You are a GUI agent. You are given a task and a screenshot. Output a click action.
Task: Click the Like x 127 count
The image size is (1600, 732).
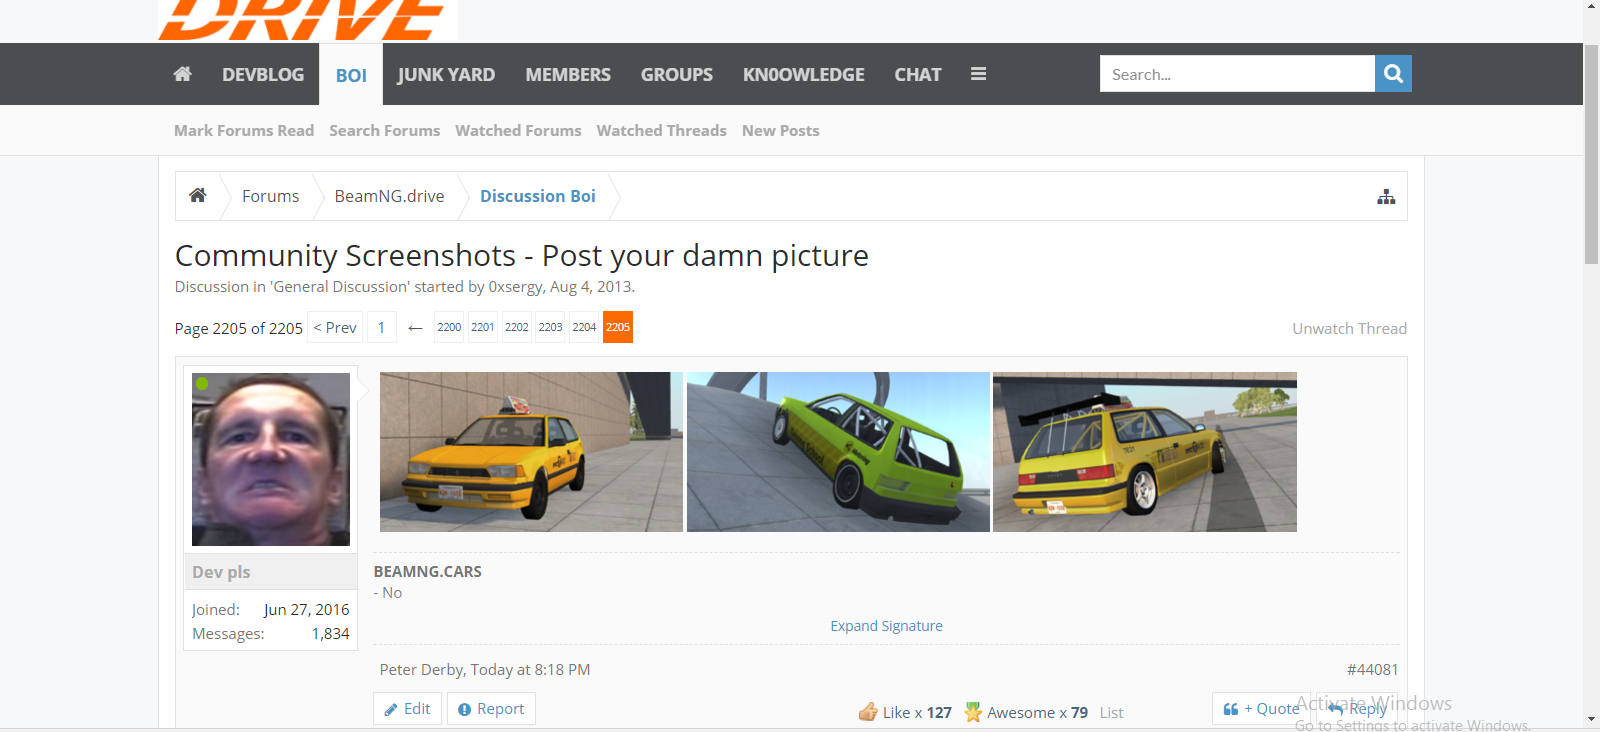(x=917, y=713)
